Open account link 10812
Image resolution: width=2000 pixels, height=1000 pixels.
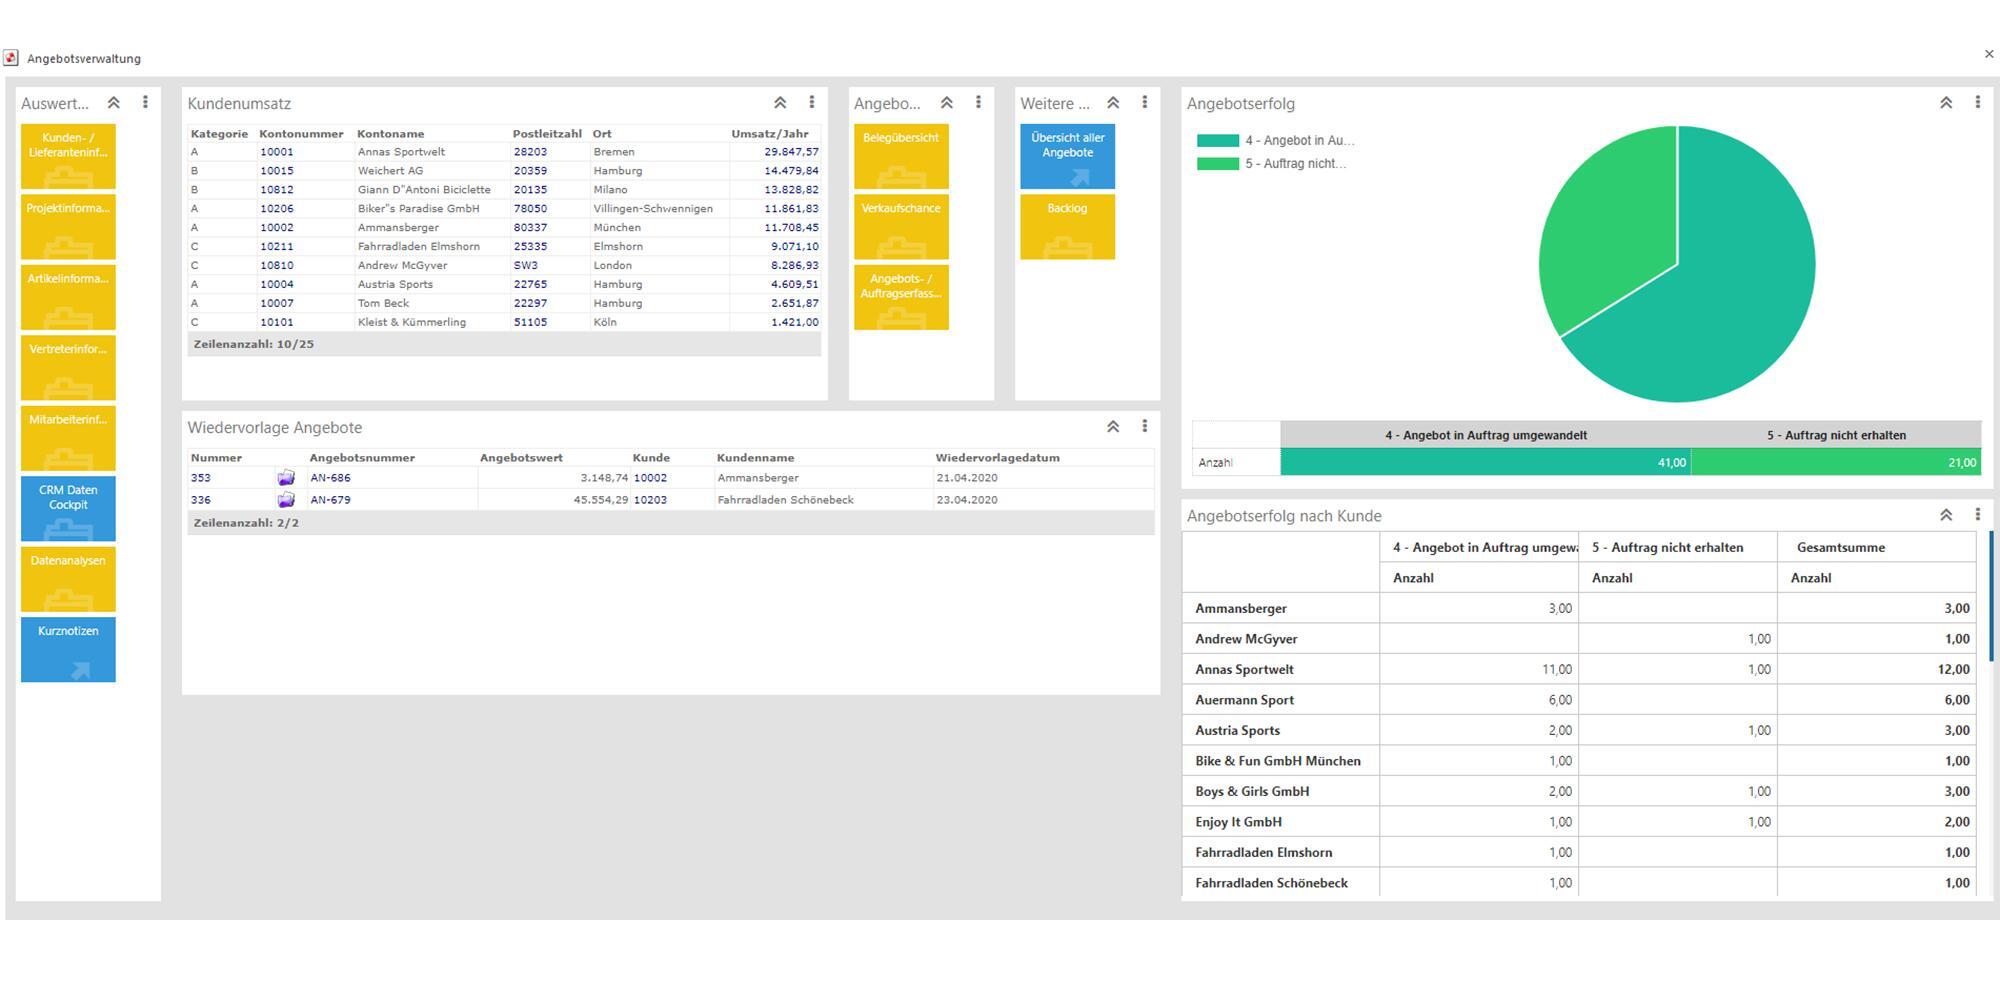tap(277, 190)
